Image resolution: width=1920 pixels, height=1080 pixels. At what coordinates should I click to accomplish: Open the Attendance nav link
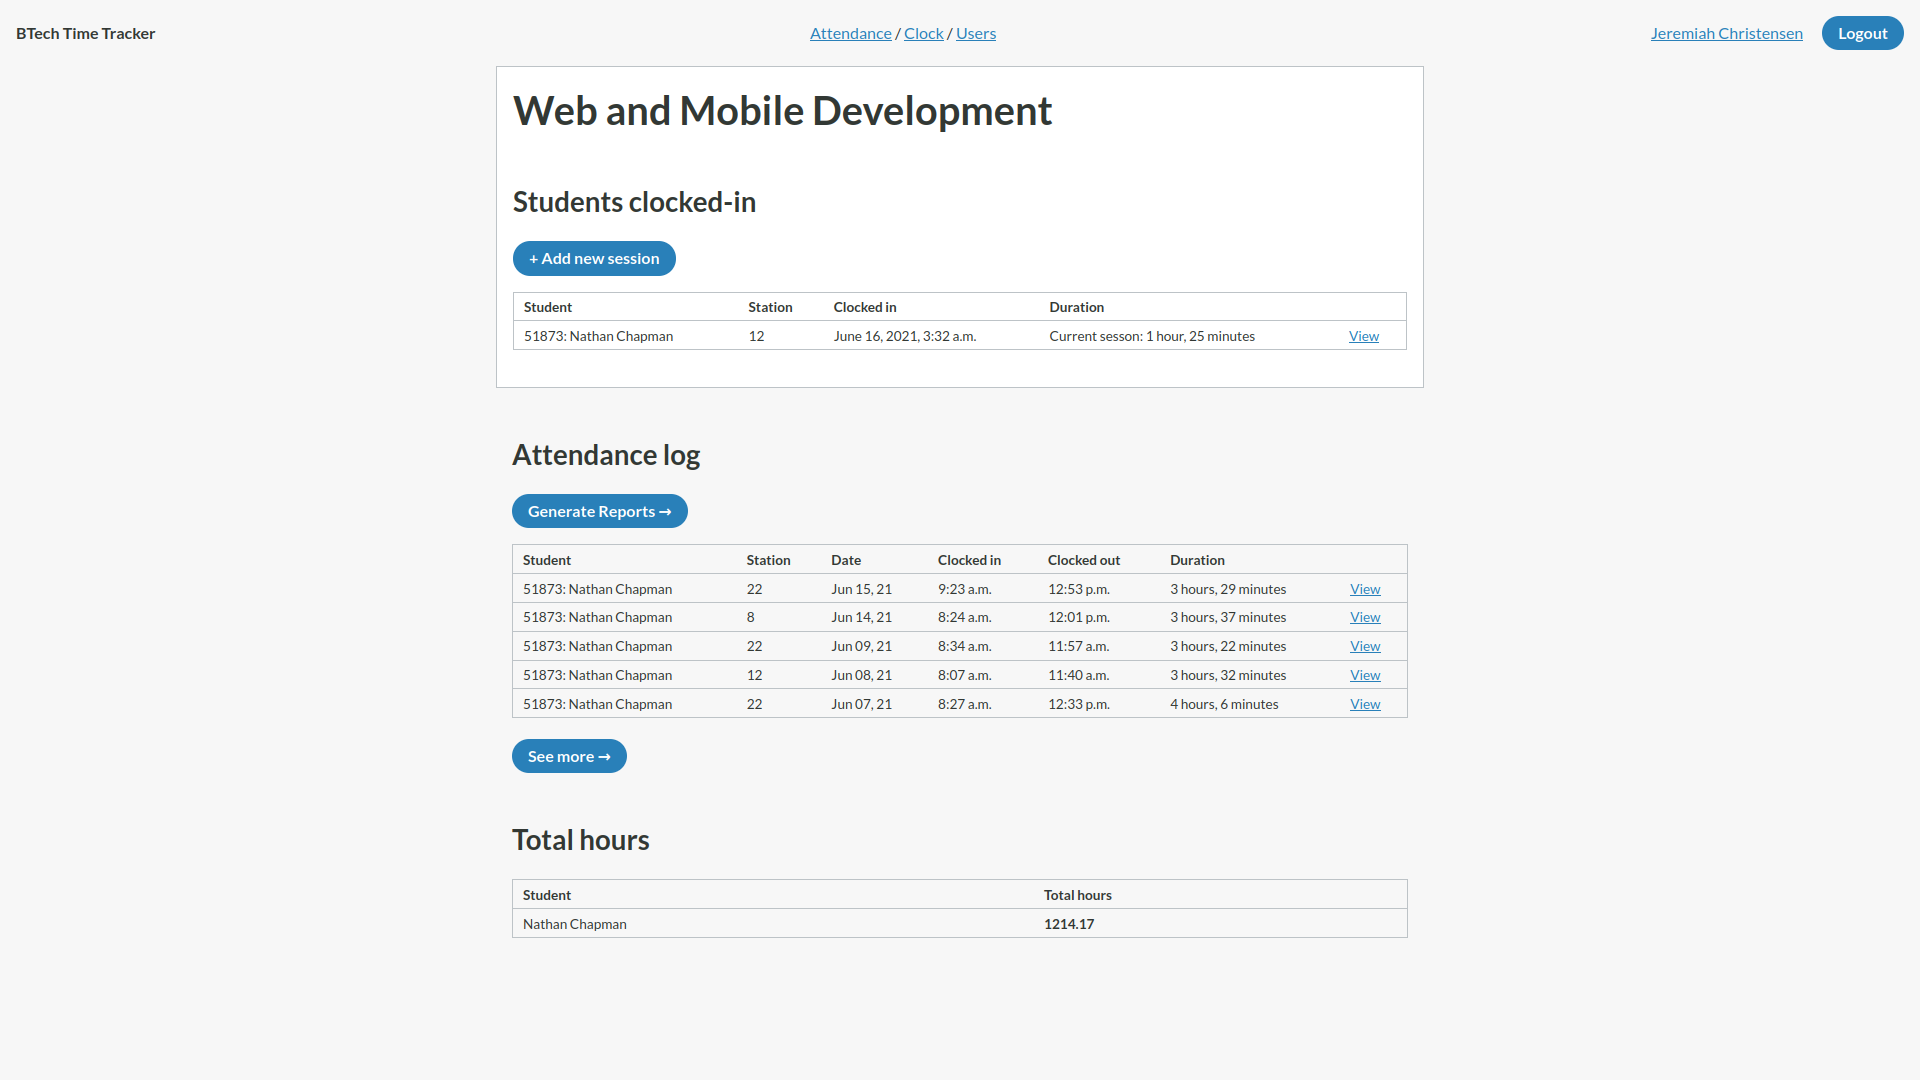tap(850, 33)
